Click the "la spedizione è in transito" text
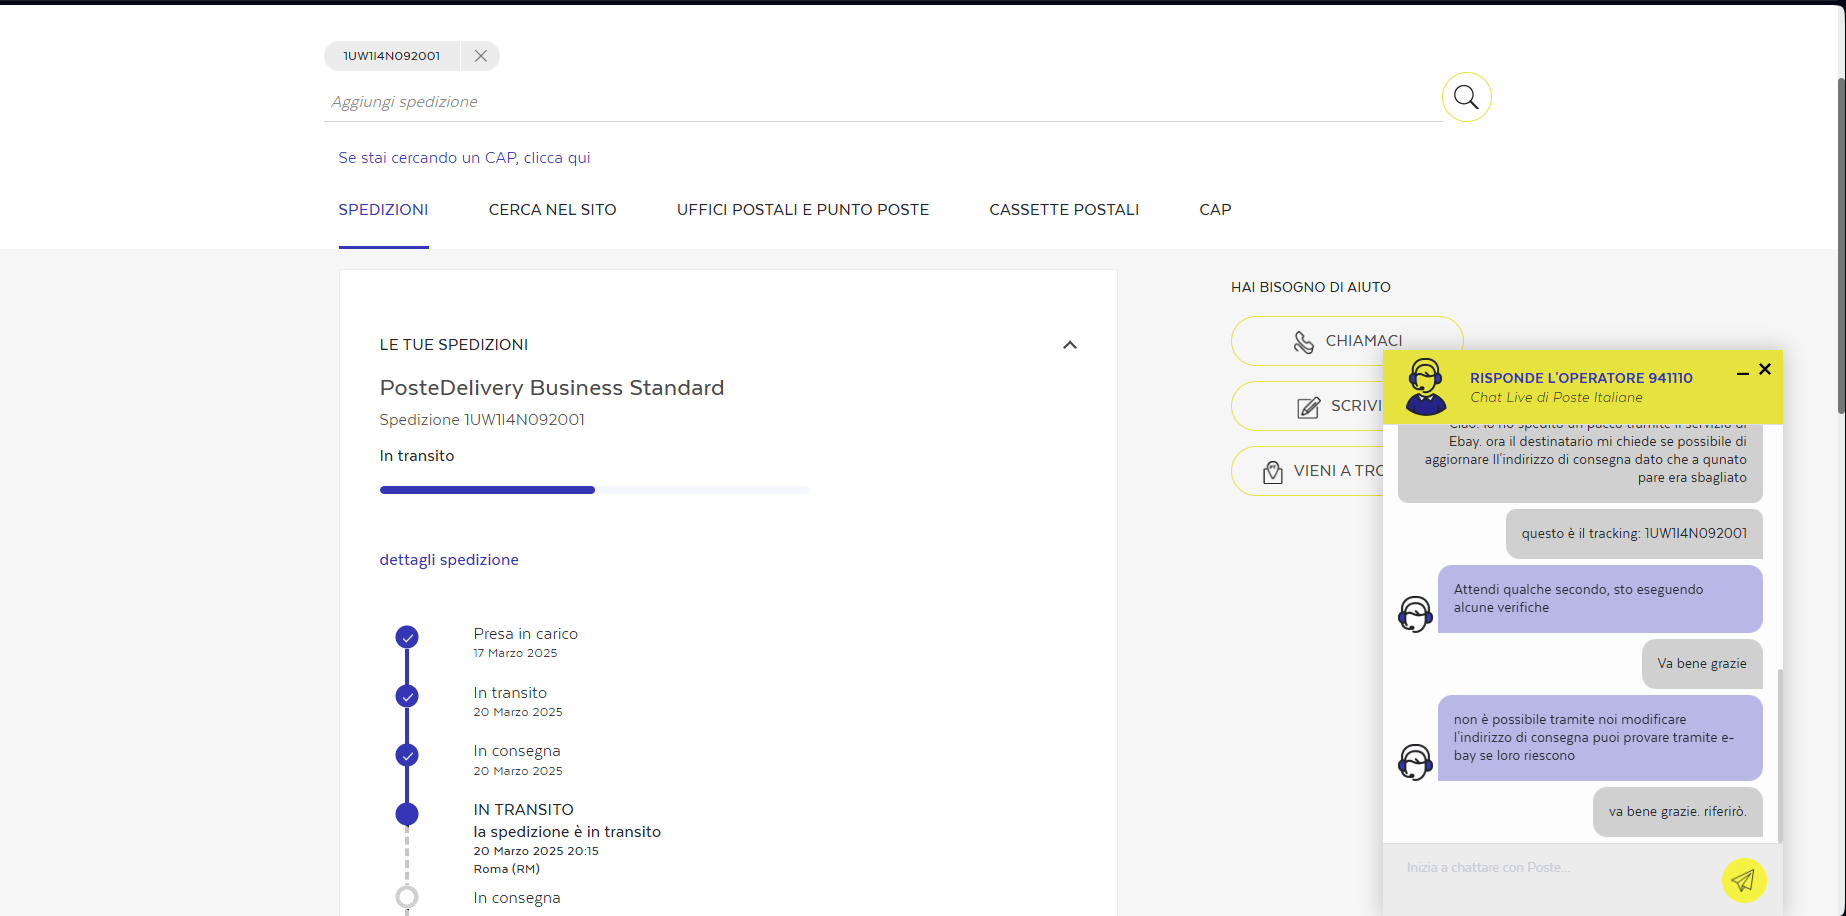1846x916 pixels. point(567,832)
